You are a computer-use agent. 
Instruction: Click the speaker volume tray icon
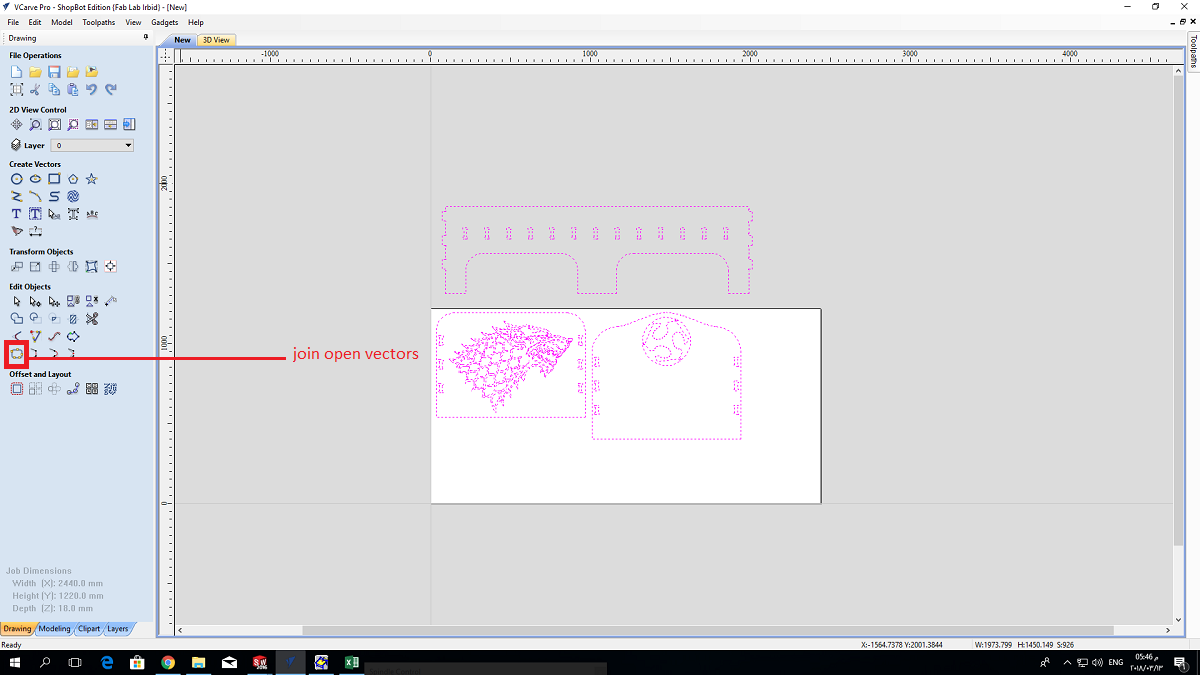click(1097, 662)
